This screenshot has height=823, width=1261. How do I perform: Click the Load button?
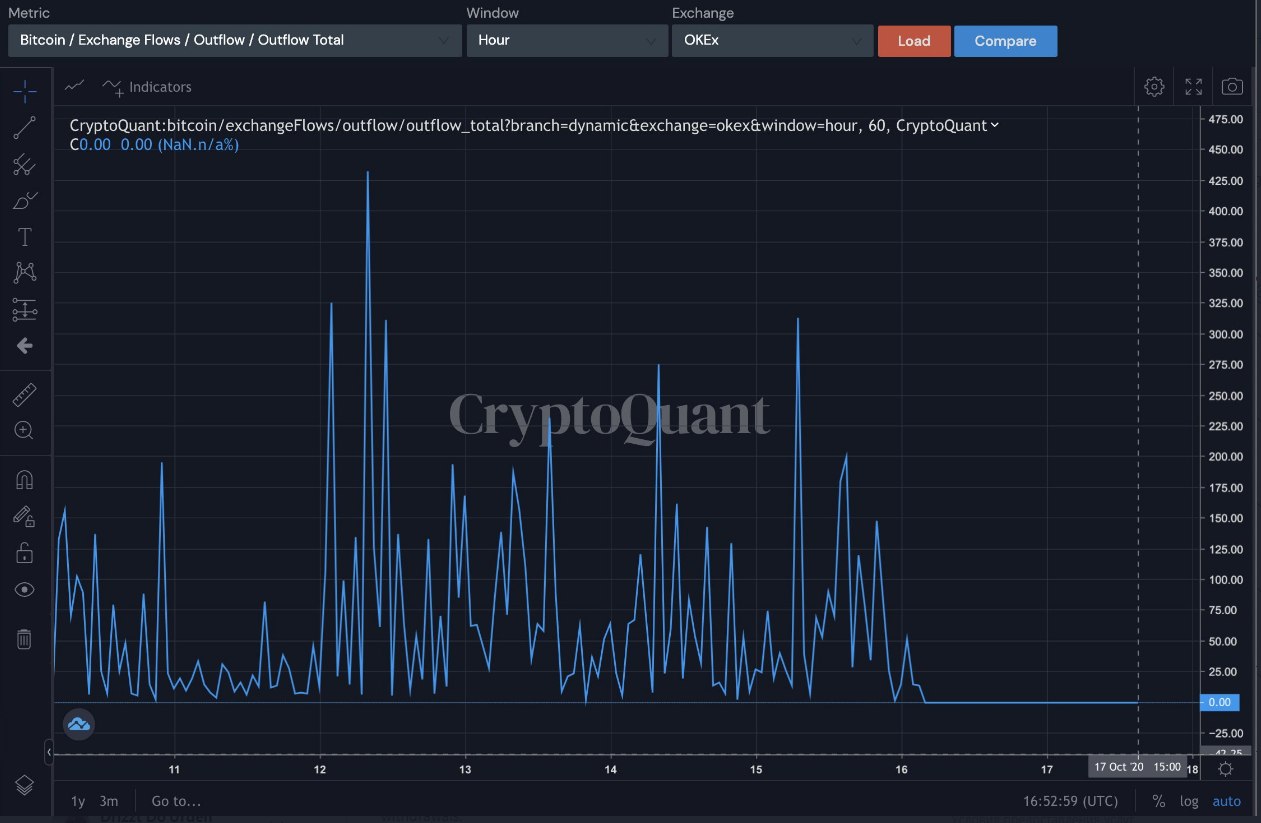point(914,41)
